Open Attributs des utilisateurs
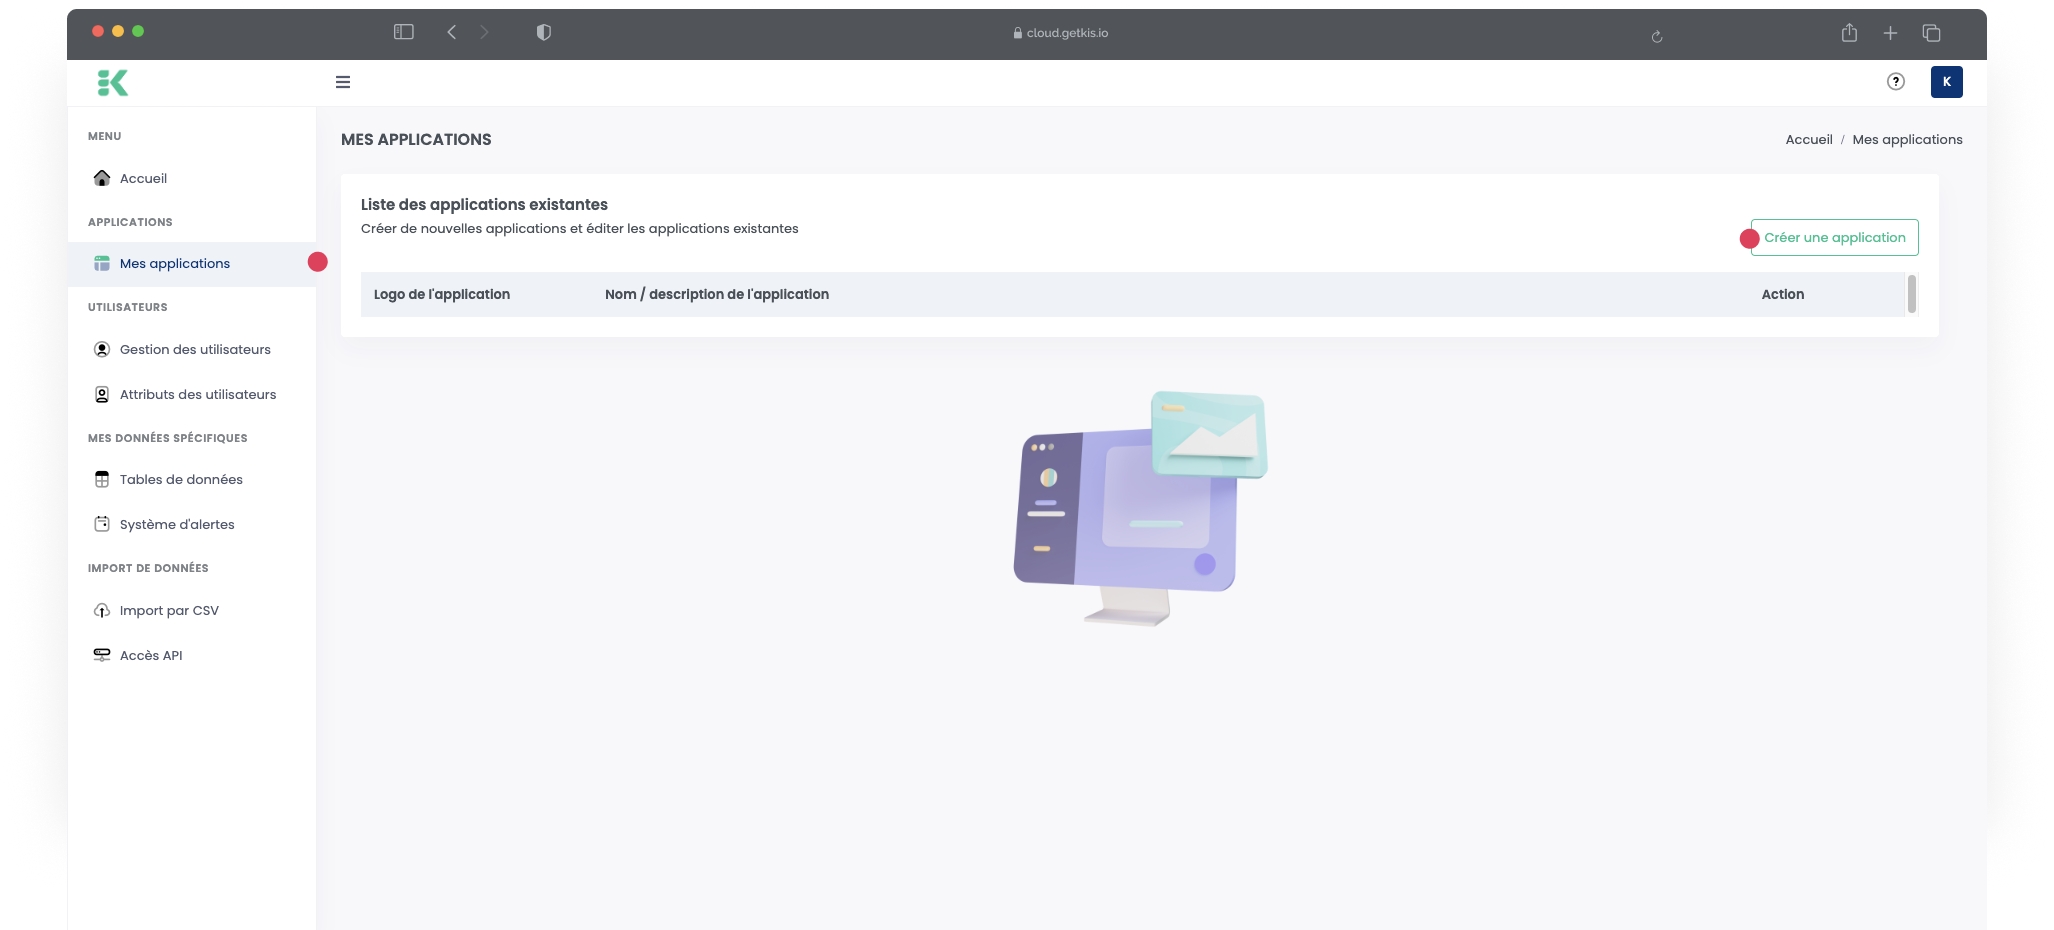This screenshot has height=930, width=2054. 198,395
